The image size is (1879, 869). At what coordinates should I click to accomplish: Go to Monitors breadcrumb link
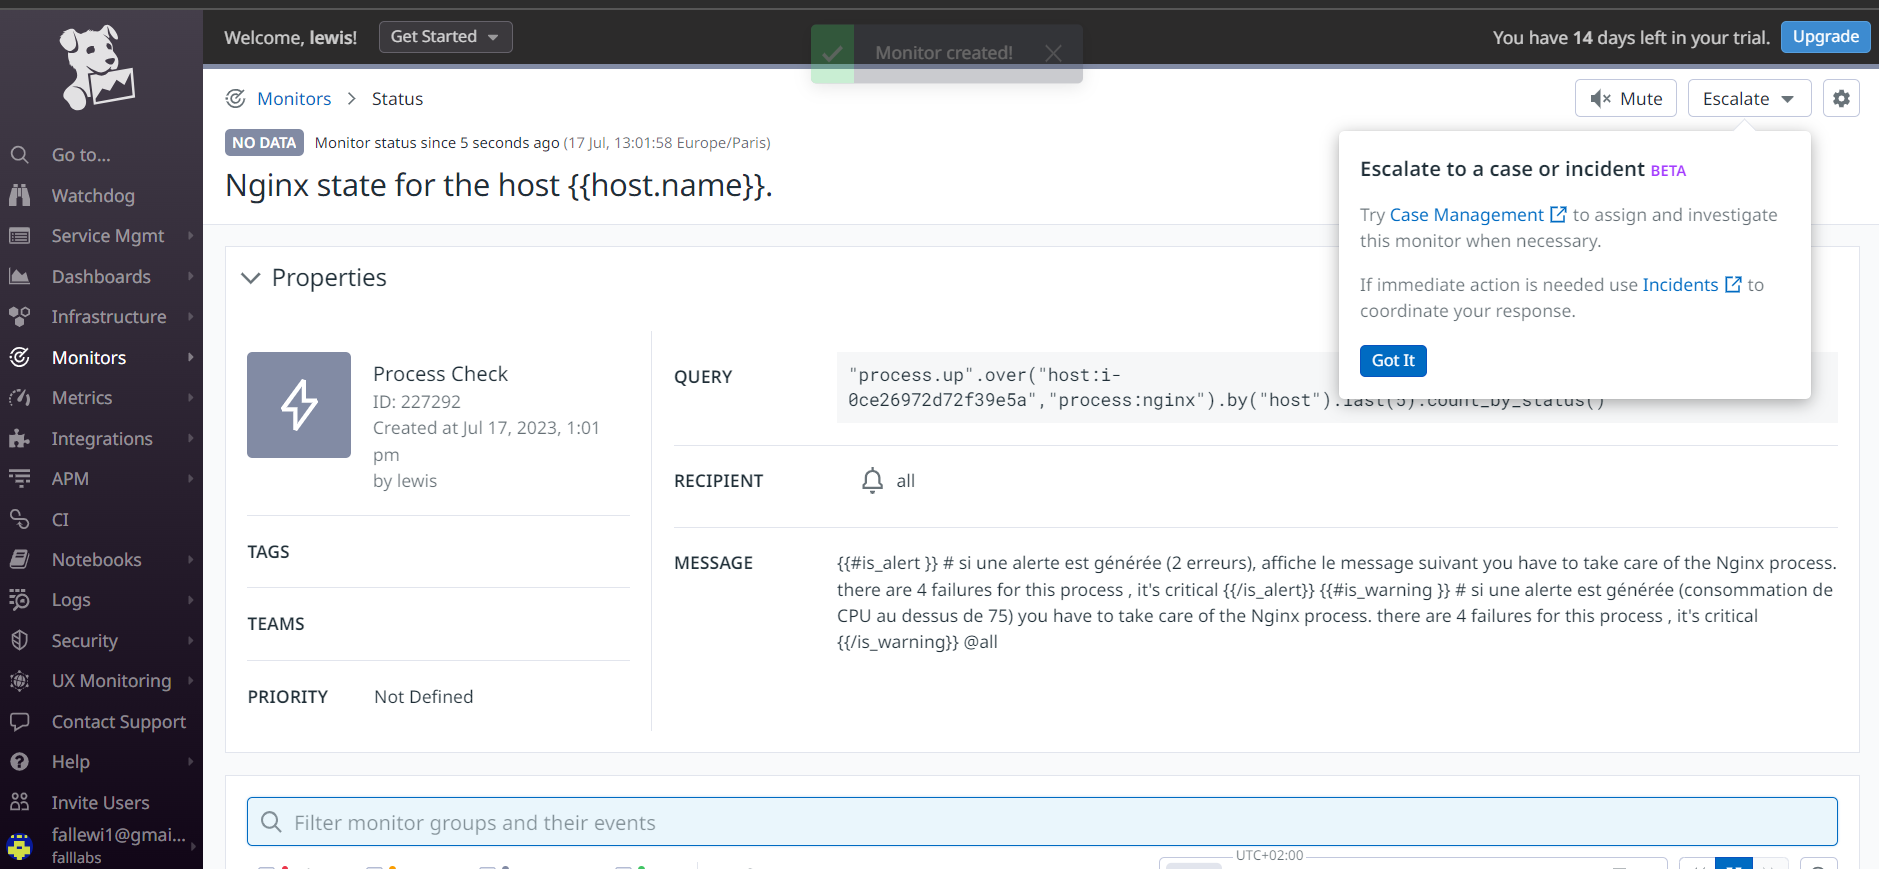pyautogui.click(x=294, y=98)
